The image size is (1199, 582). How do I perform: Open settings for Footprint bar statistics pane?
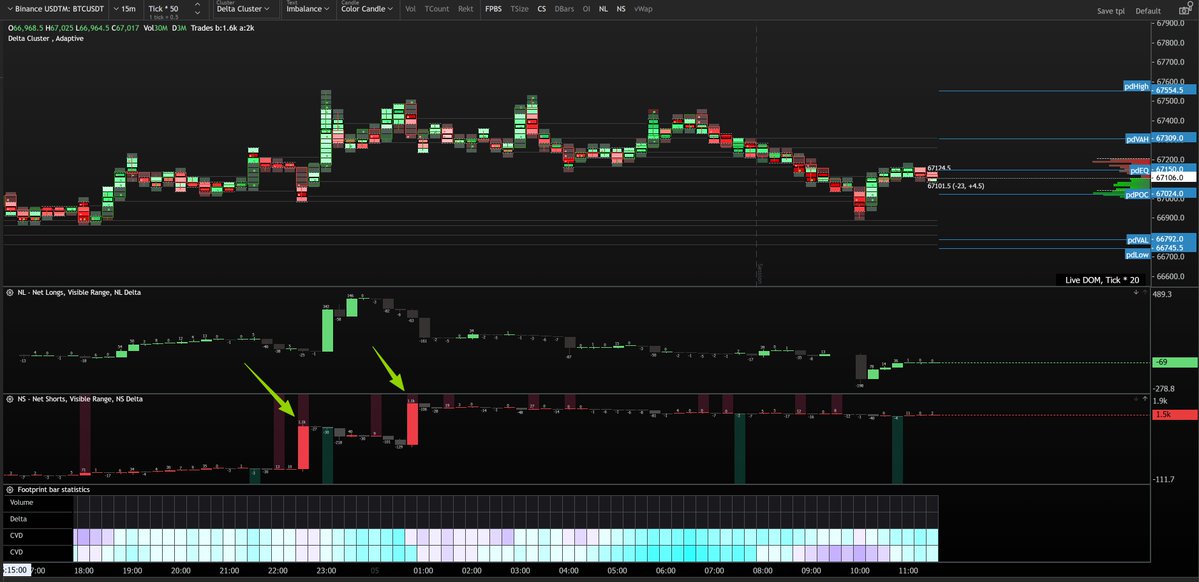(x=10, y=489)
